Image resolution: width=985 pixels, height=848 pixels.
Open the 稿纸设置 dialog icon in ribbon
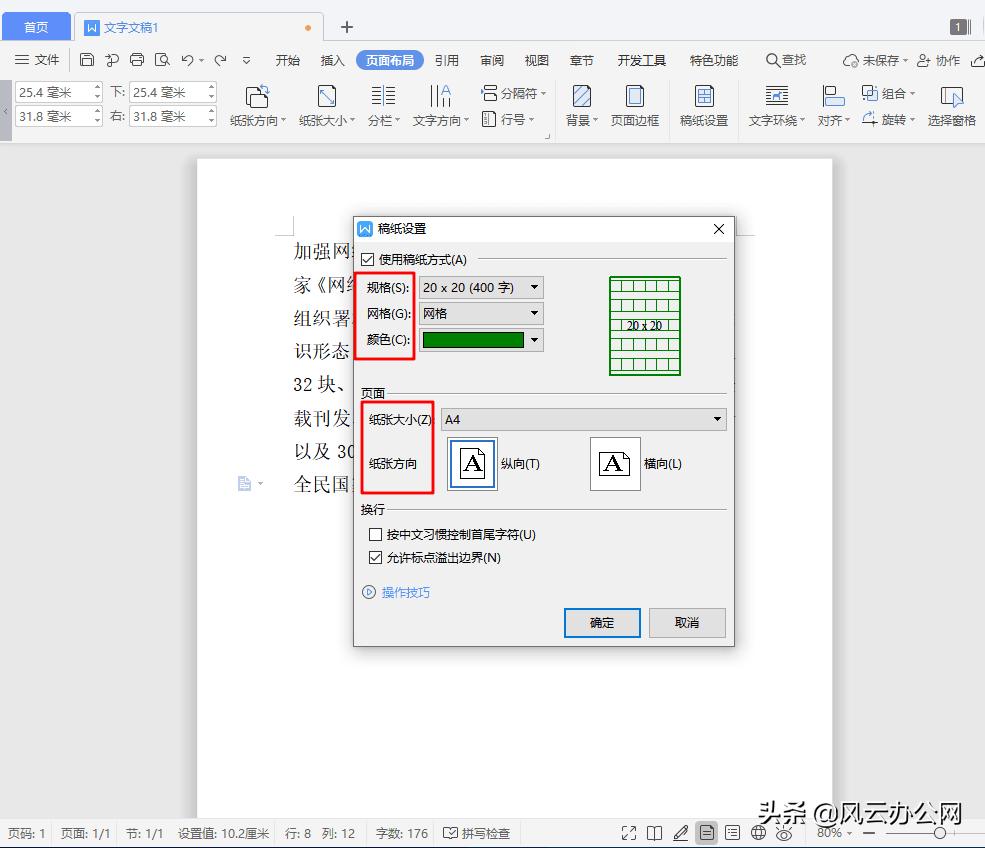pyautogui.click(x=703, y=105)
